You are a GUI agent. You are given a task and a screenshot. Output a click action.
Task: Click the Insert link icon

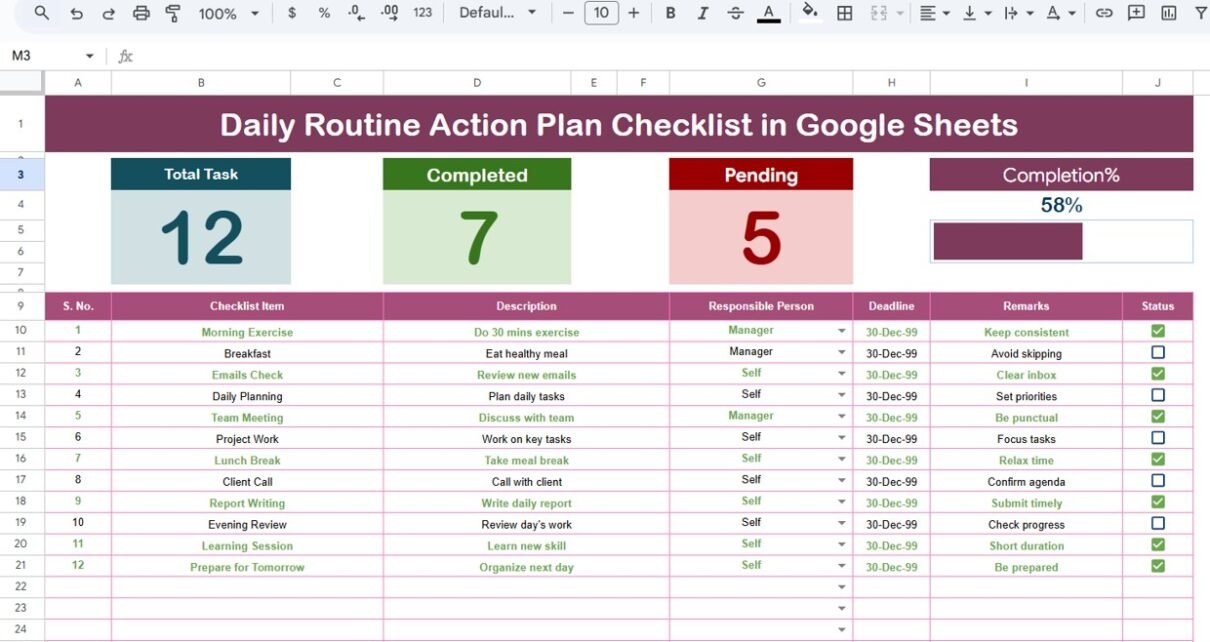click(x=1104, y=13)
